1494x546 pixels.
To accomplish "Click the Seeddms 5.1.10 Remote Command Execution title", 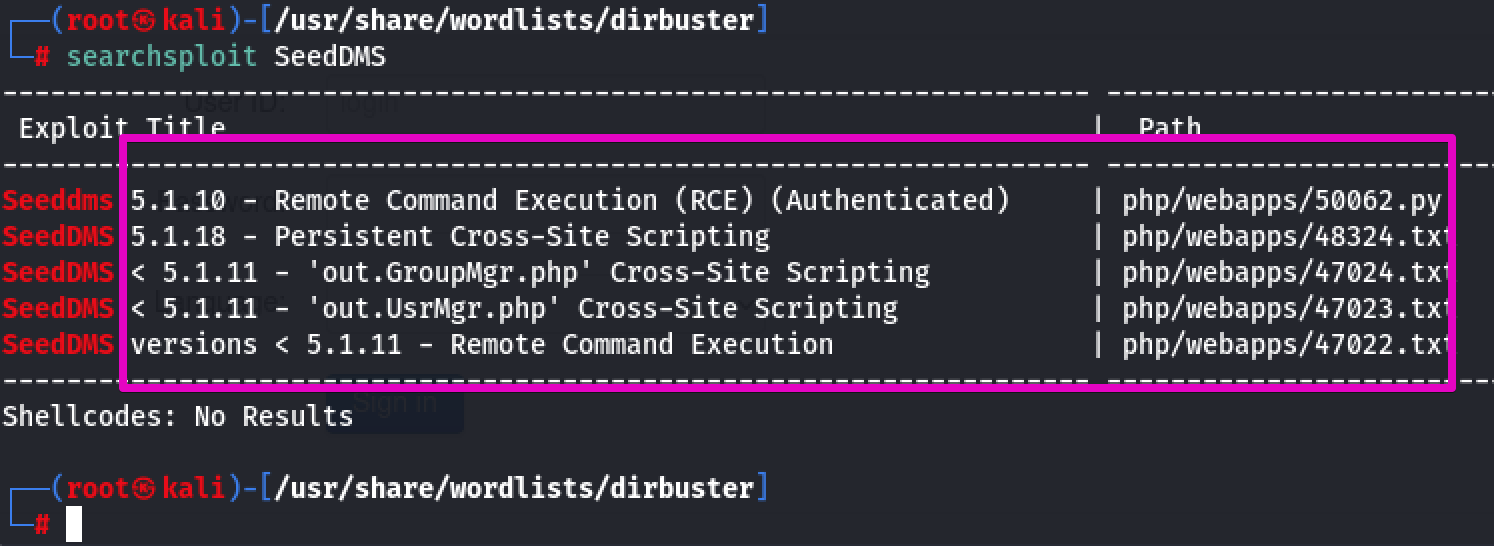I will tap(506, 201).
